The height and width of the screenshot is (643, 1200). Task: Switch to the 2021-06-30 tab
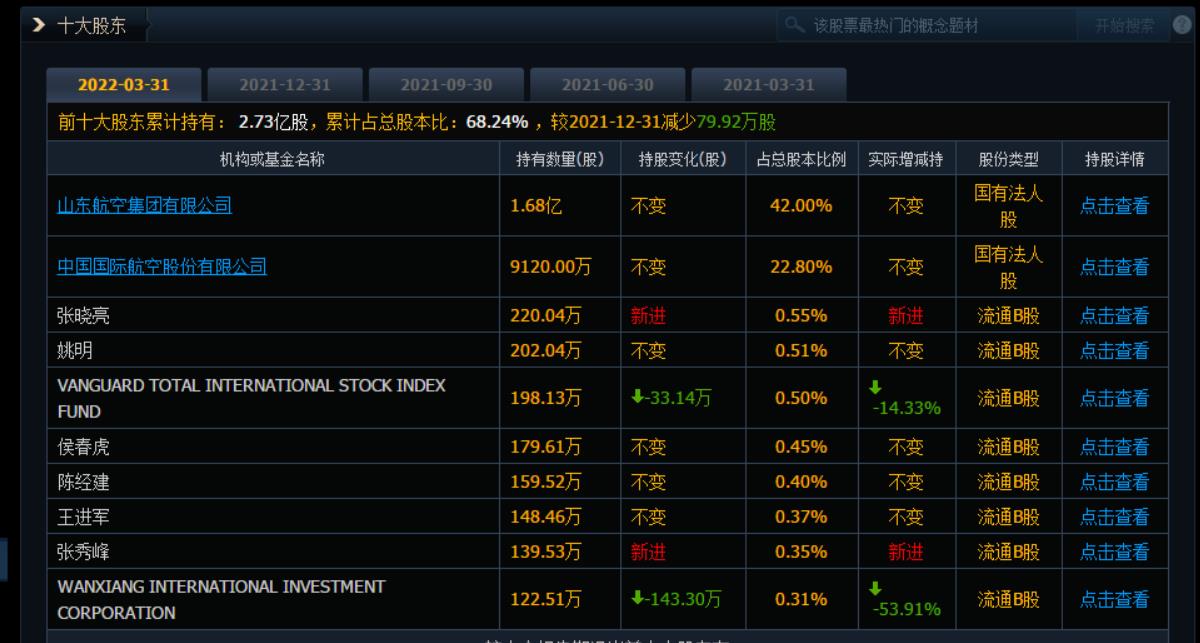(607, 85)
